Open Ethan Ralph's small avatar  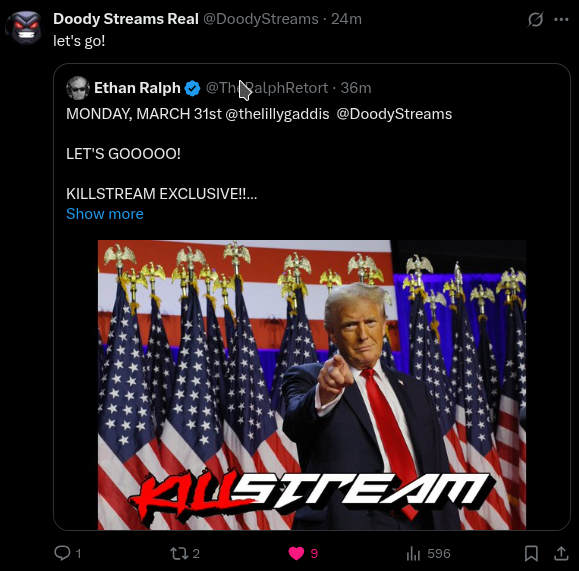tap(78, 88)
